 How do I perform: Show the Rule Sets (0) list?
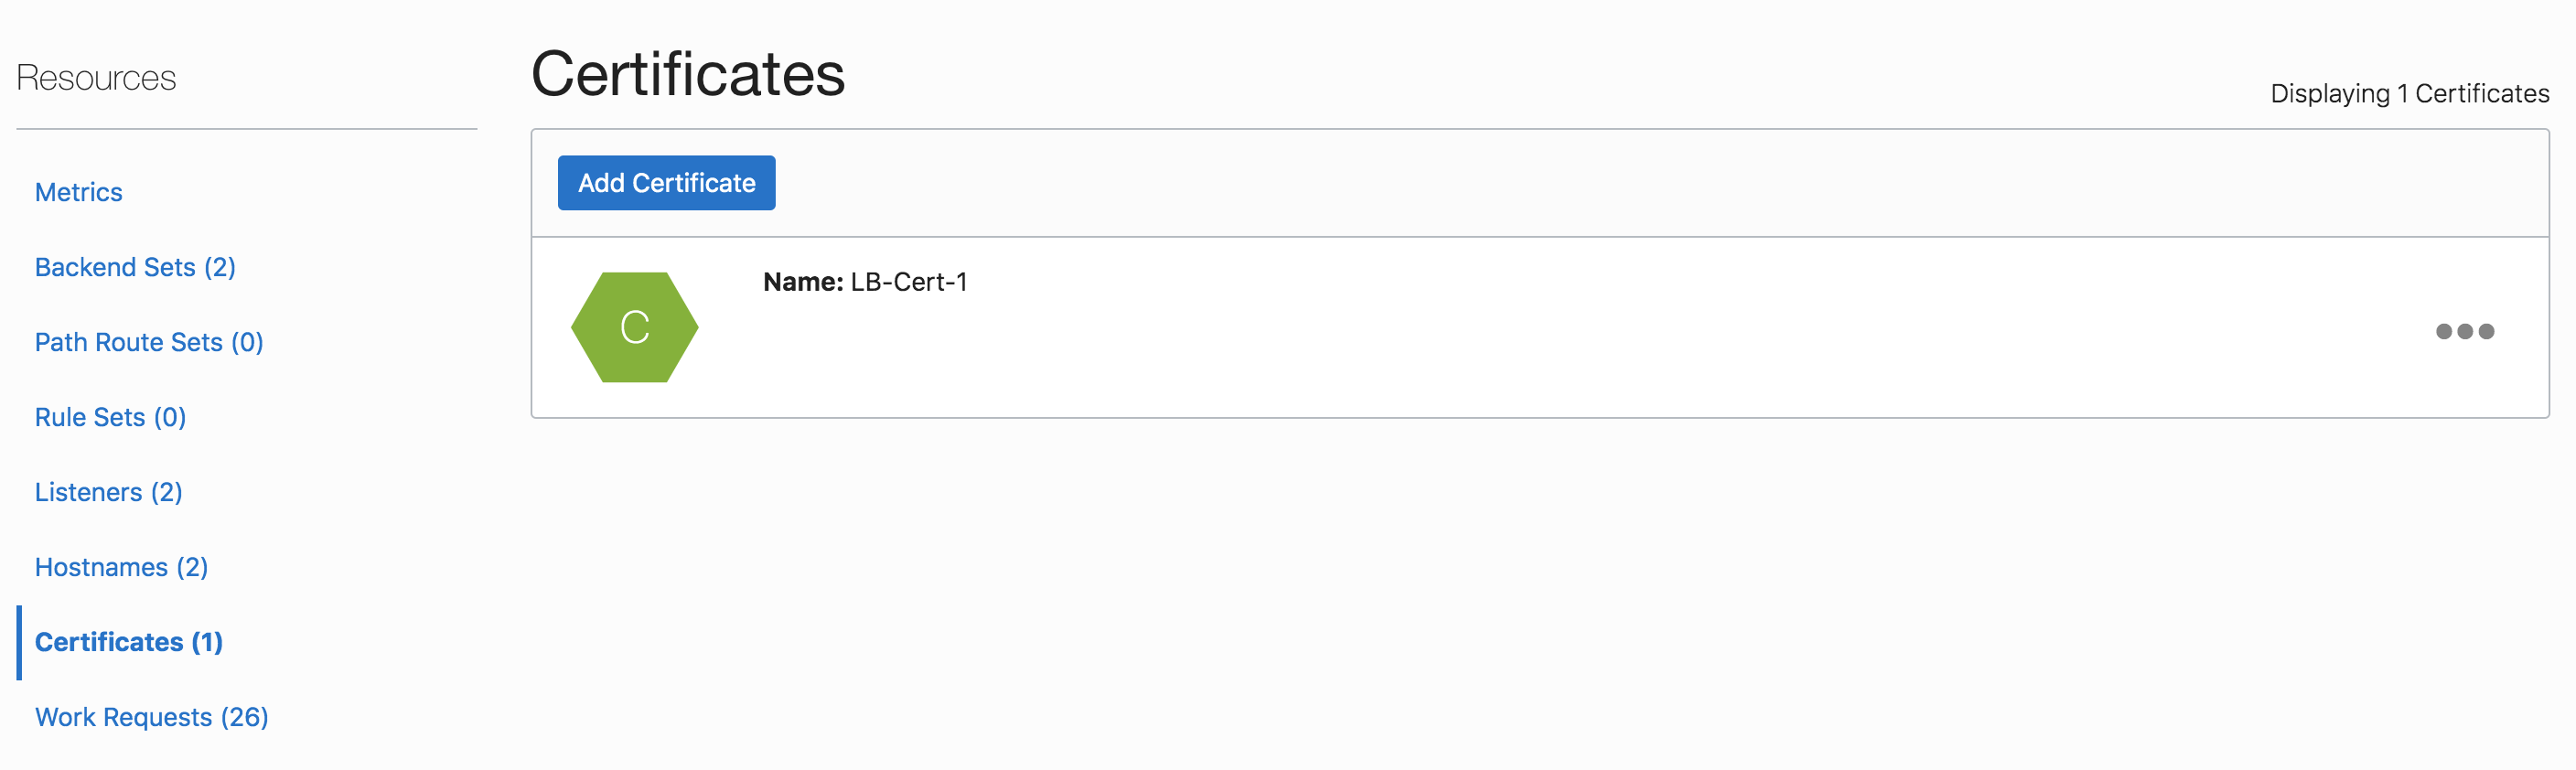click(110, 417)
